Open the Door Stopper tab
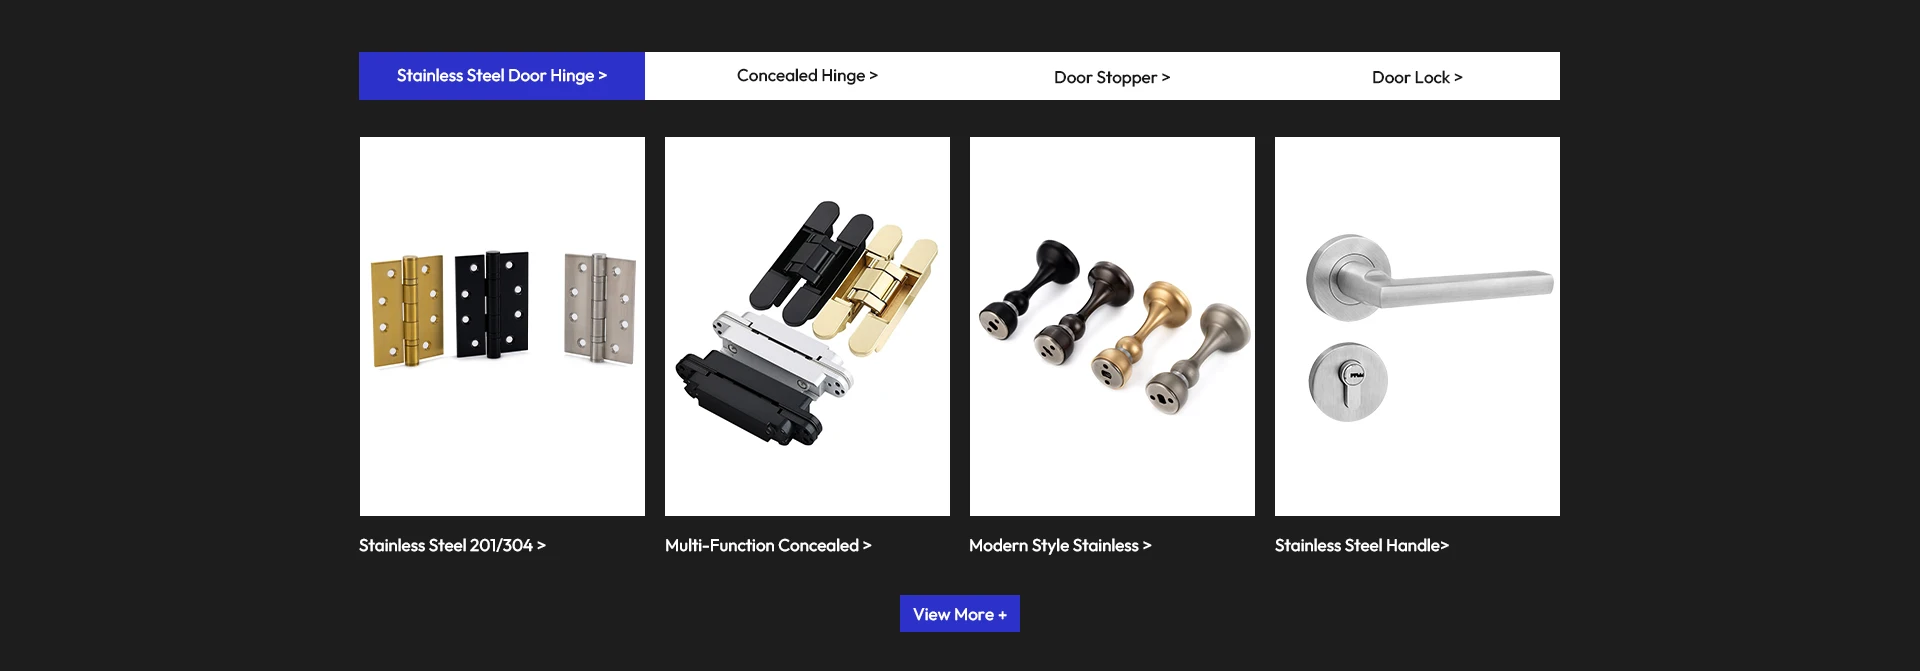The image size is (1920, 671). [1112, 77]
